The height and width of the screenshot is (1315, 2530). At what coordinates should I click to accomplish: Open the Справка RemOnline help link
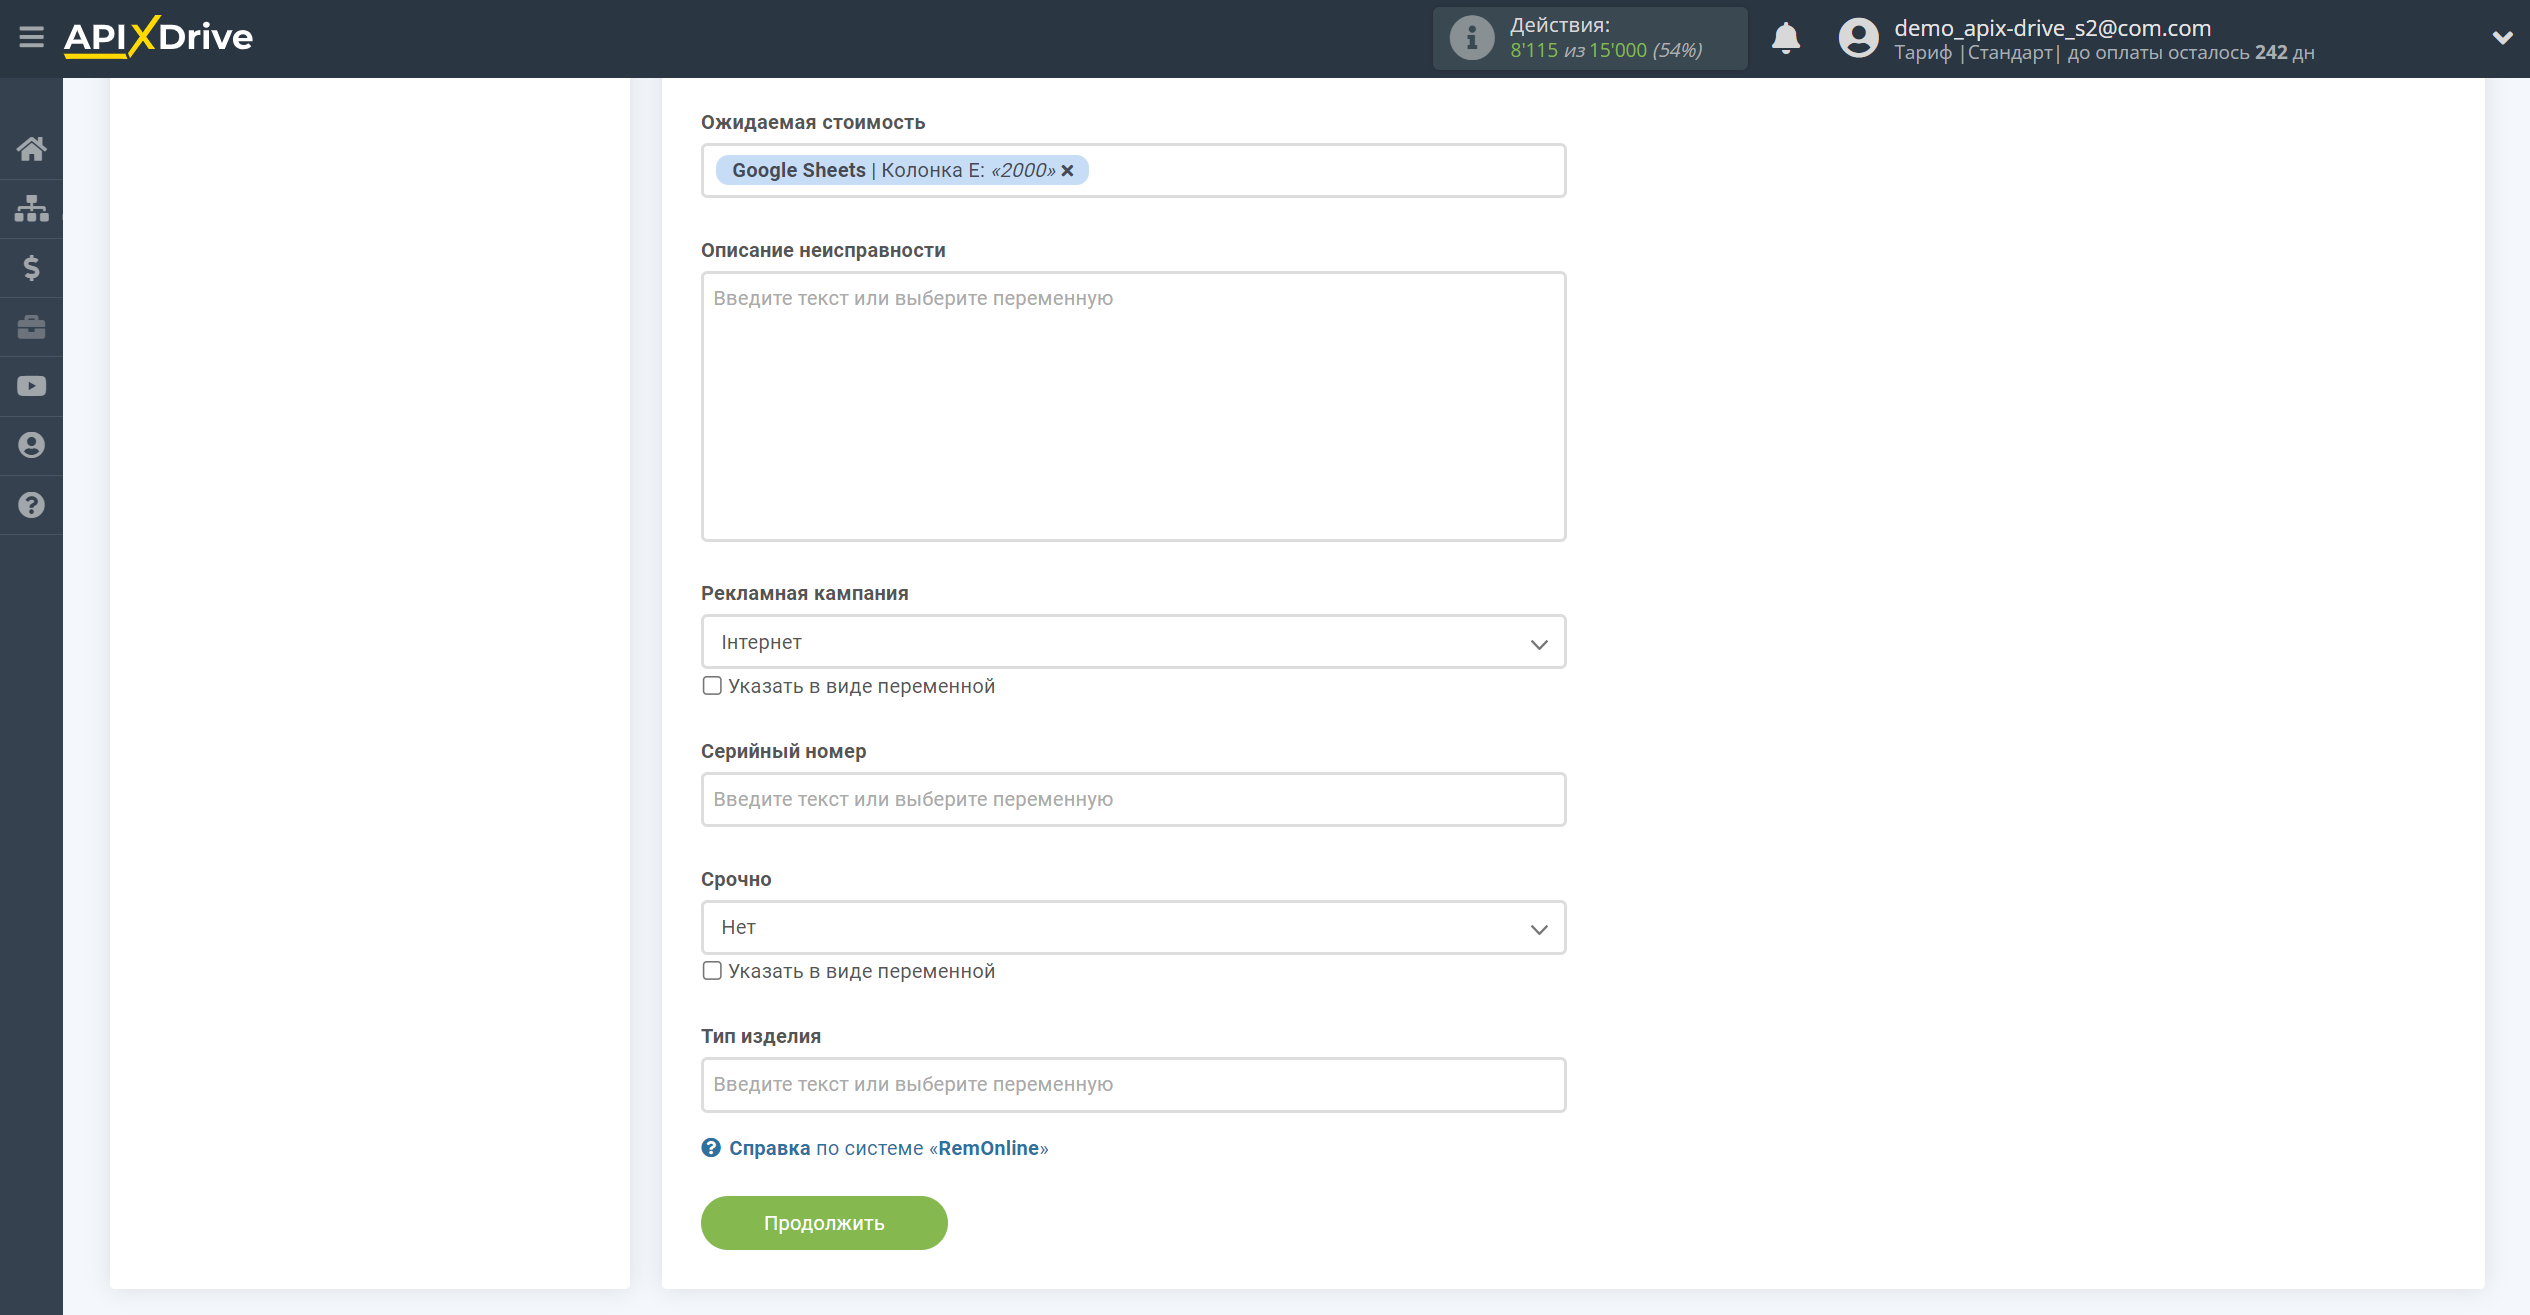888,1148
